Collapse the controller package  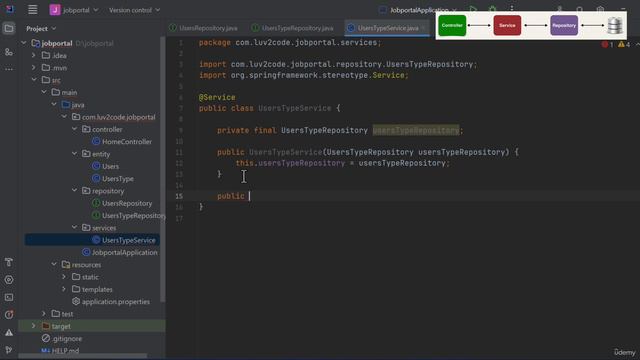[x=75, y=129]
